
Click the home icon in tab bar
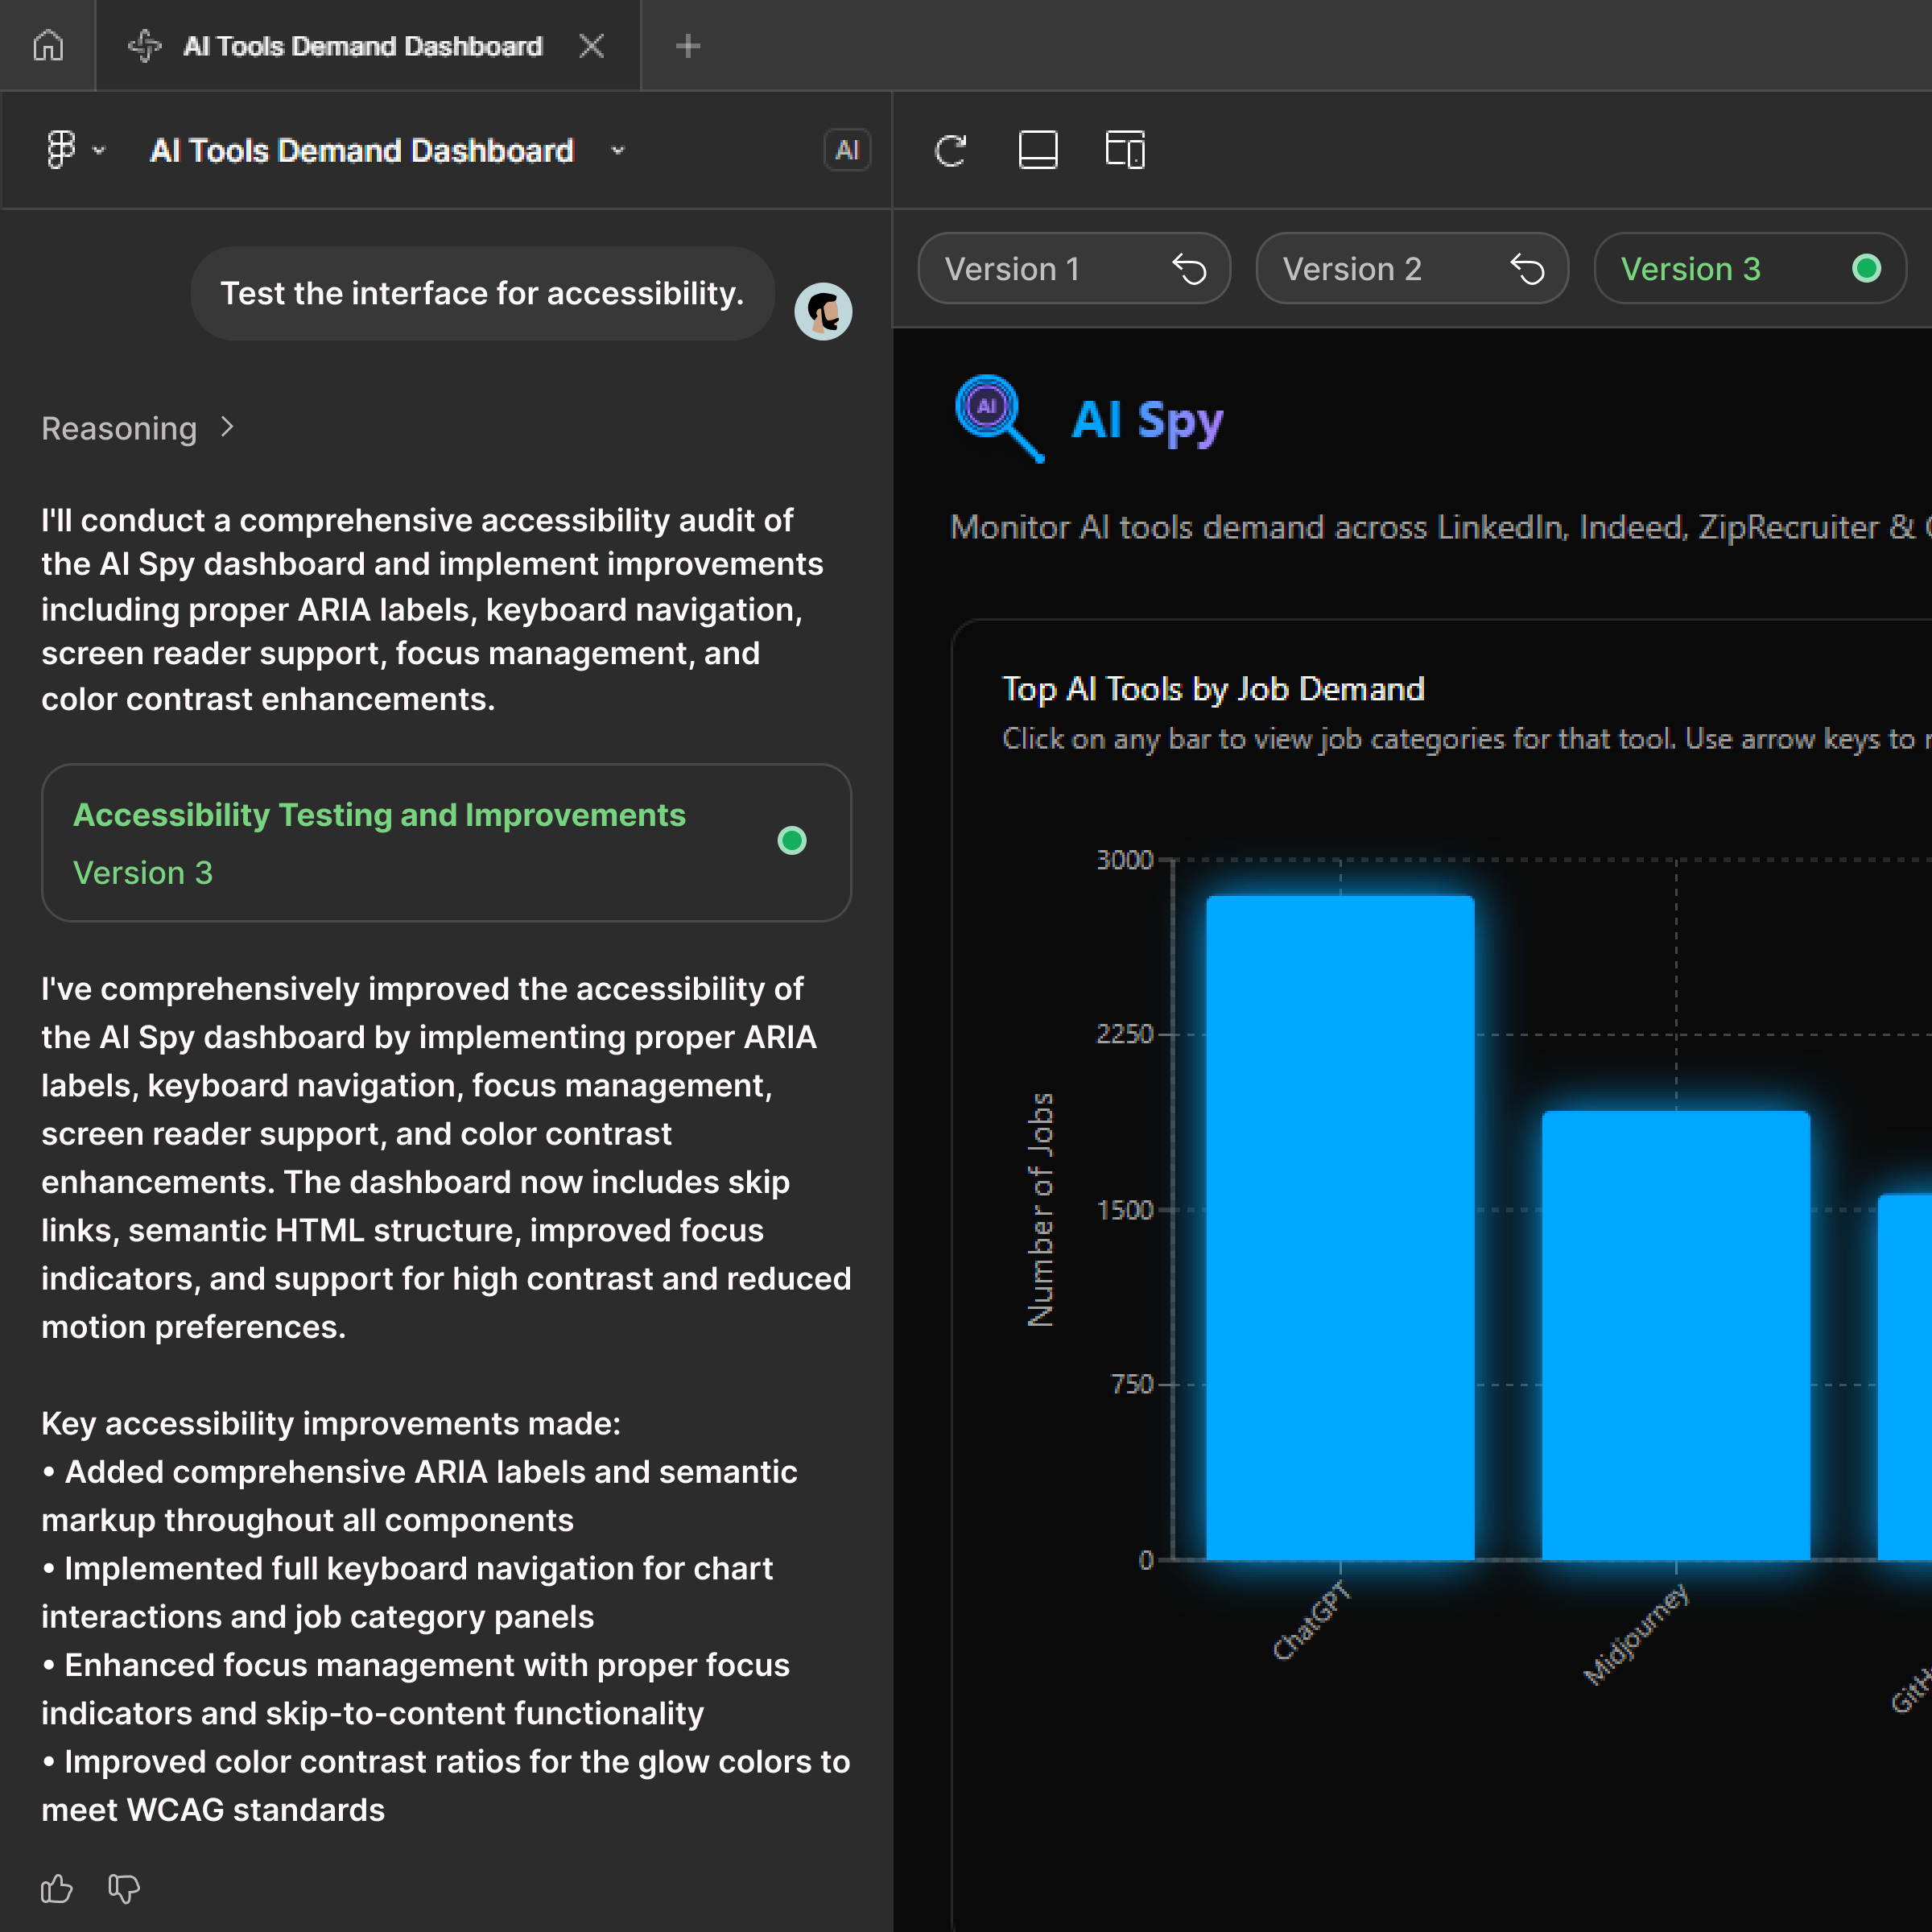tap(48, 46)
